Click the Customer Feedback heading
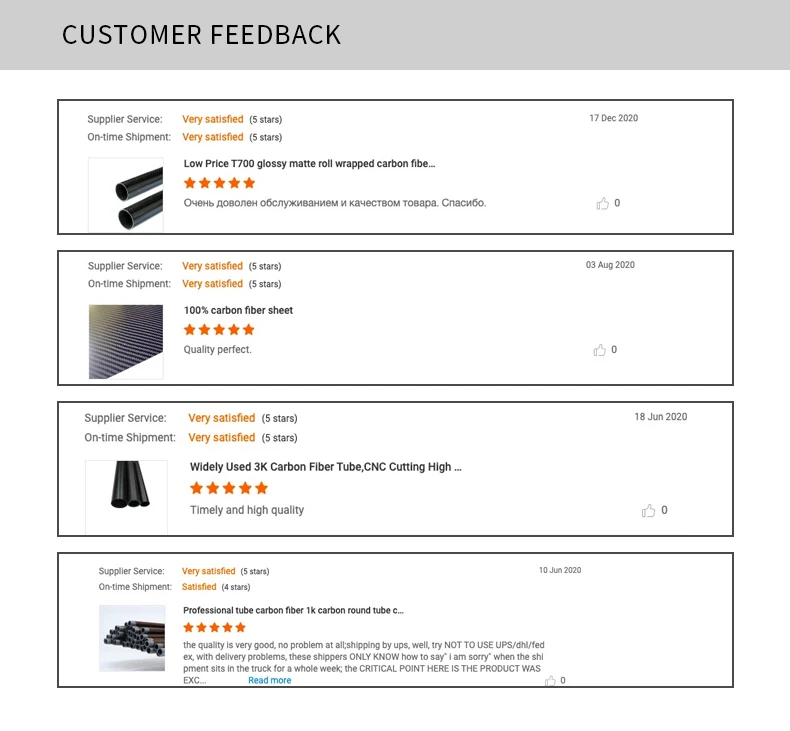790x731 pixels. tap(201, 35)
